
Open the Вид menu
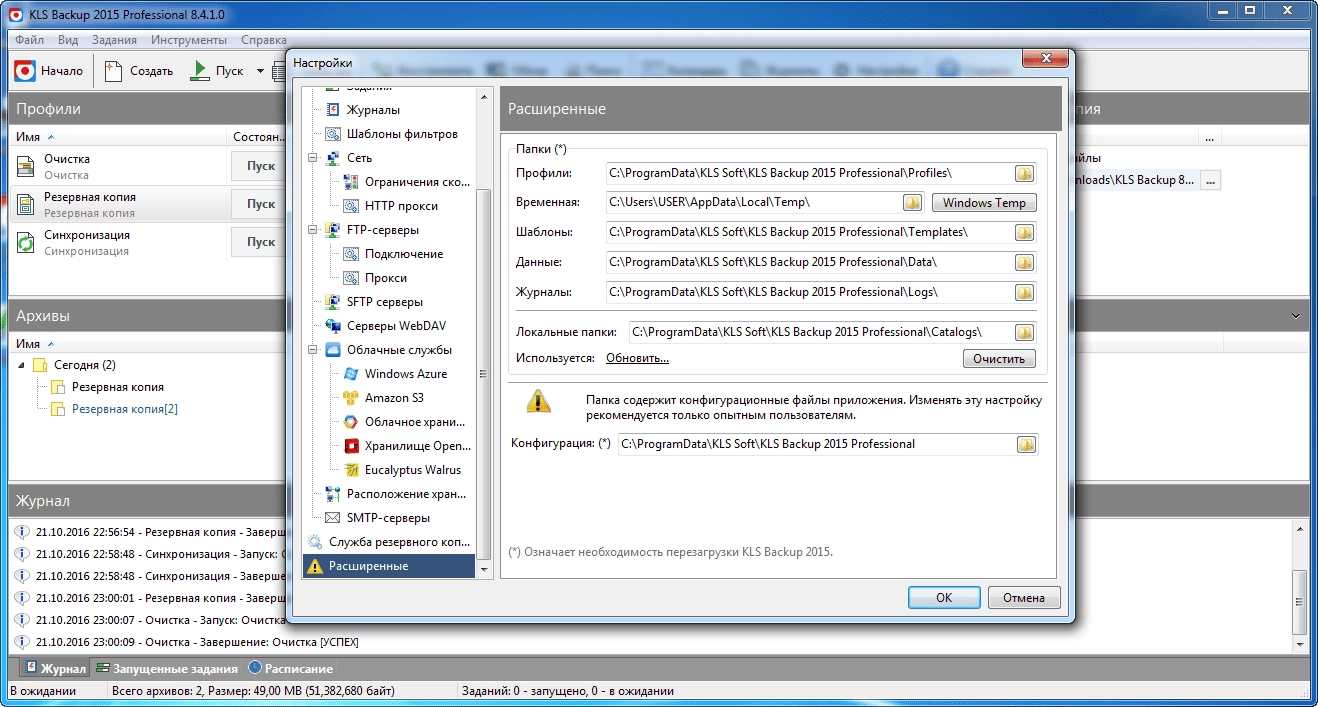coord(68,41)
